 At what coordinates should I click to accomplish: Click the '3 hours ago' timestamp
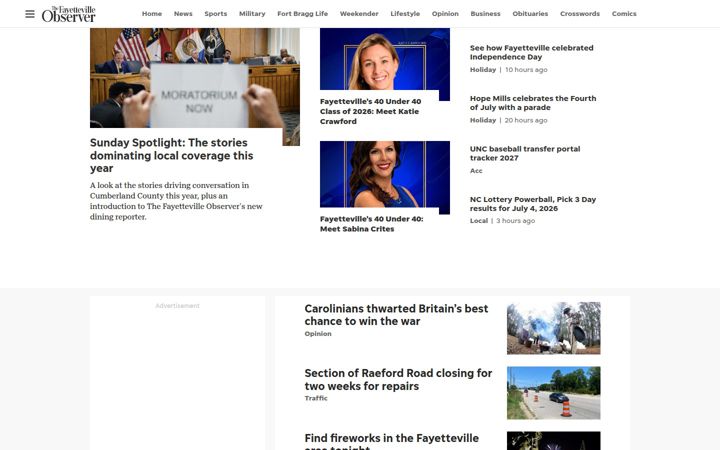tap(516, 221)
